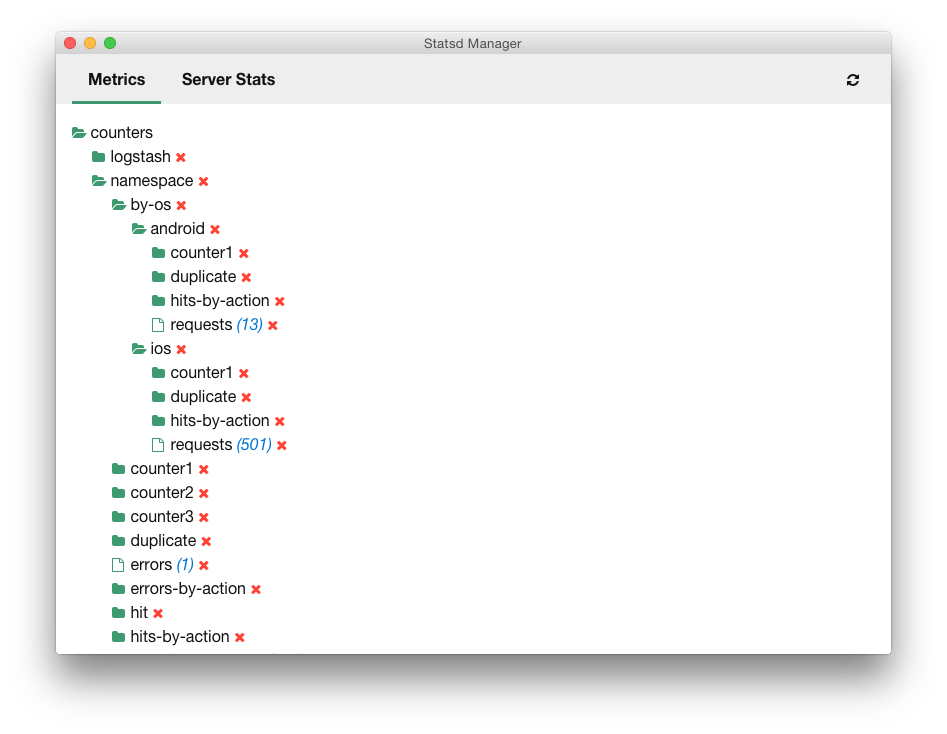Switch to the Server Stats tab
This screenshot has width=947, height=734.
click(228, 79)
